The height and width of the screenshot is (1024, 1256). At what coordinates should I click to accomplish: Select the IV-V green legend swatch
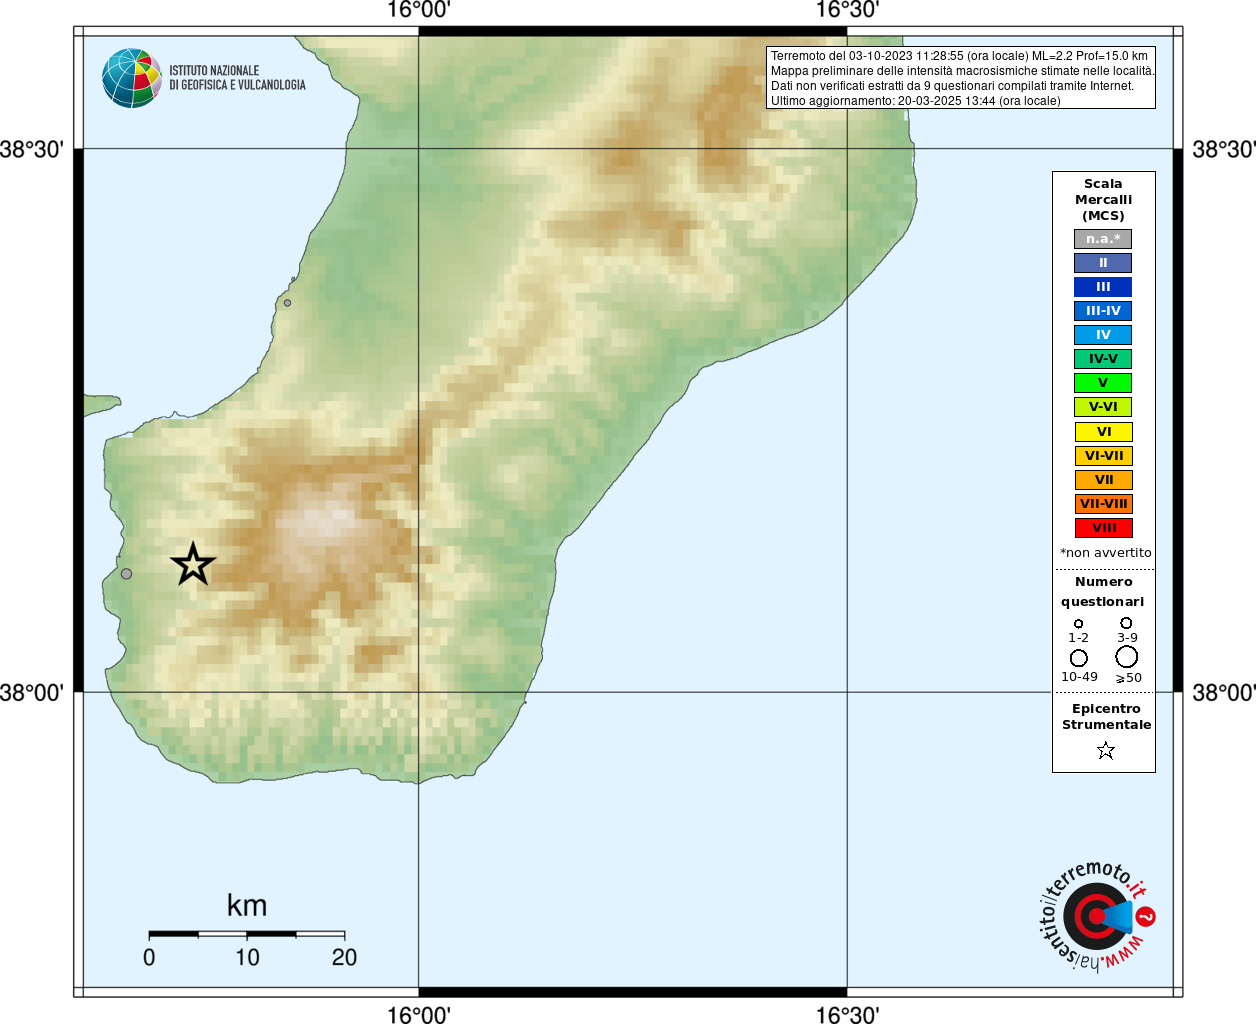pos(1103,359)
